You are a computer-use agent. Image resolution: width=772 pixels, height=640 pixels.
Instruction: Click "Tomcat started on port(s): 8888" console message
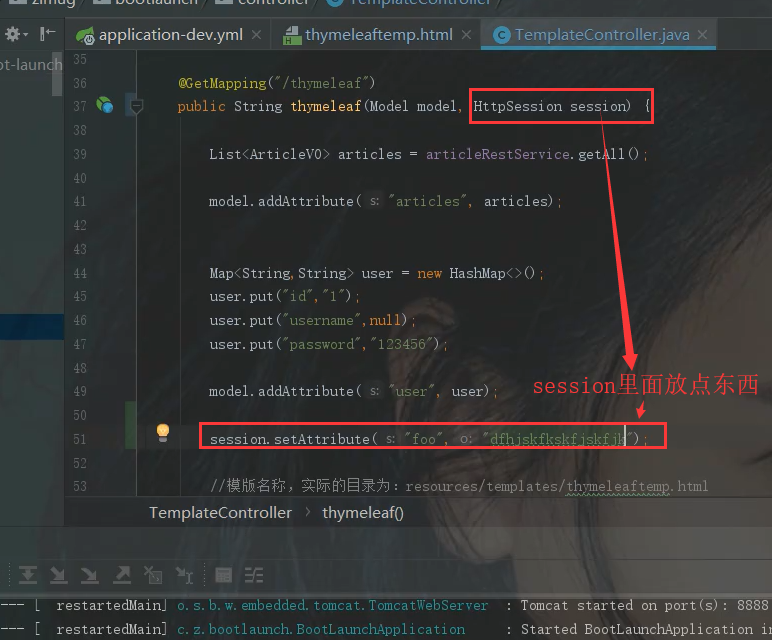pyautogui.click(x=644, y=606)
